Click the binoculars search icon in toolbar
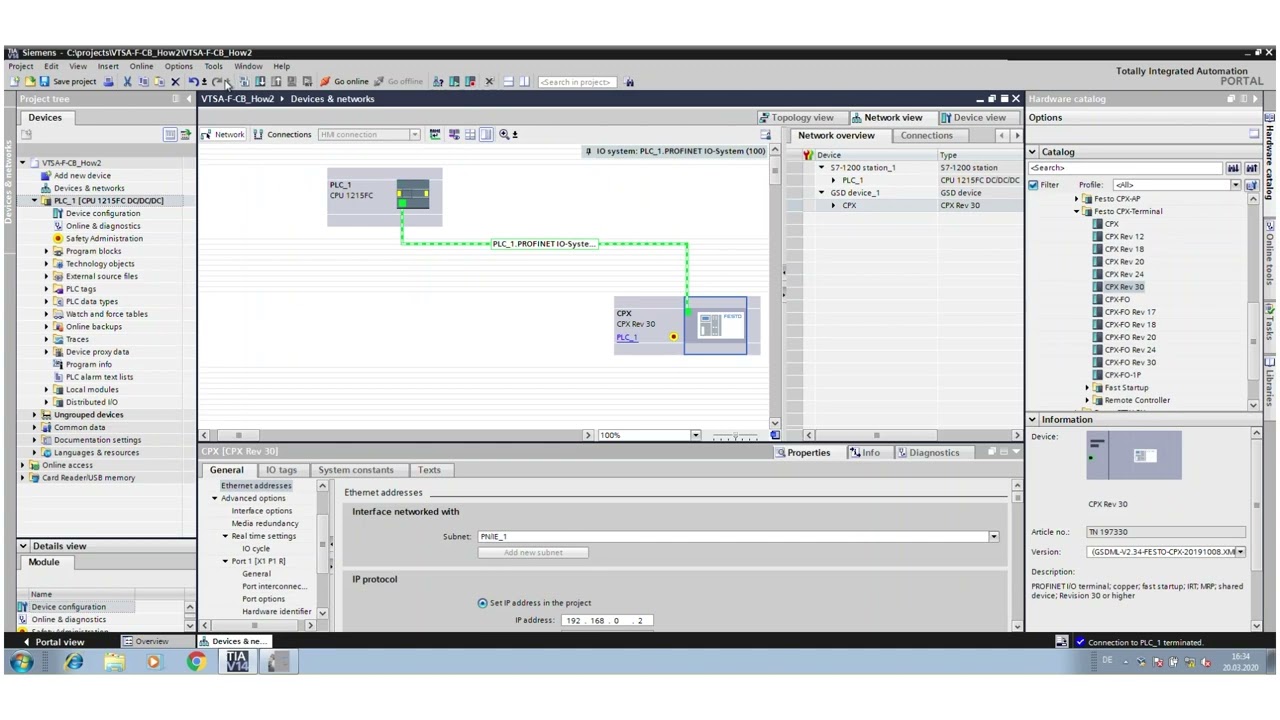This screenshot has width=1280, height=720. click(x=629, y=82)
